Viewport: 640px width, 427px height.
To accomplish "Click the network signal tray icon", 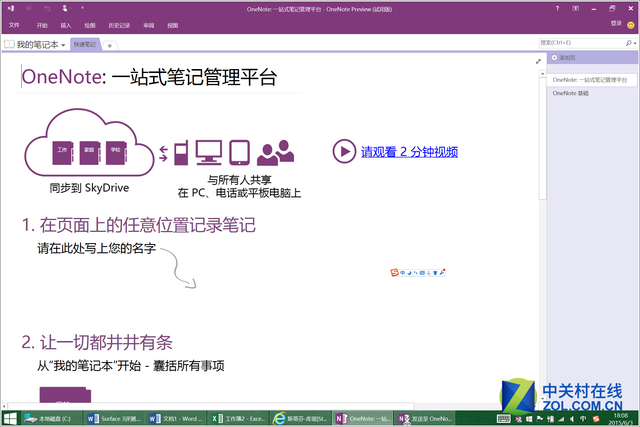I will coord(561,419).
